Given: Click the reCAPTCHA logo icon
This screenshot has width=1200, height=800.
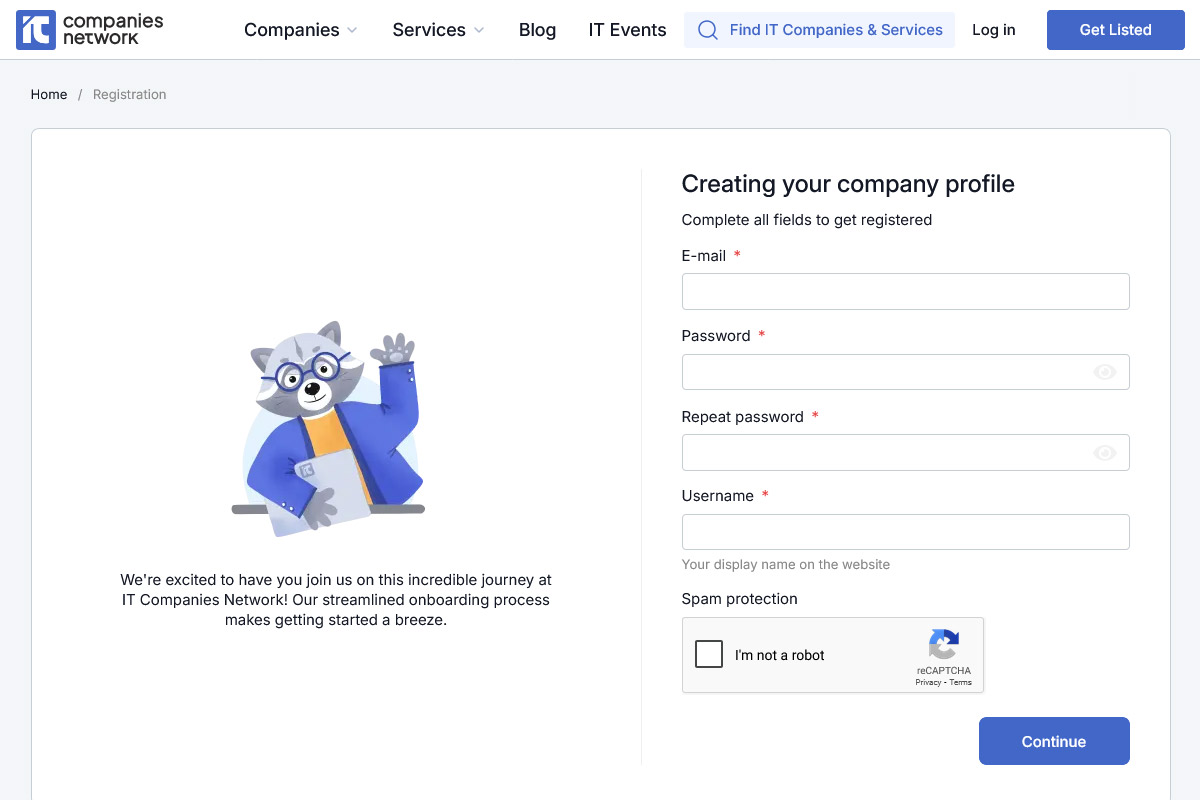Looking at the screenshot, I should click(943, 644).
